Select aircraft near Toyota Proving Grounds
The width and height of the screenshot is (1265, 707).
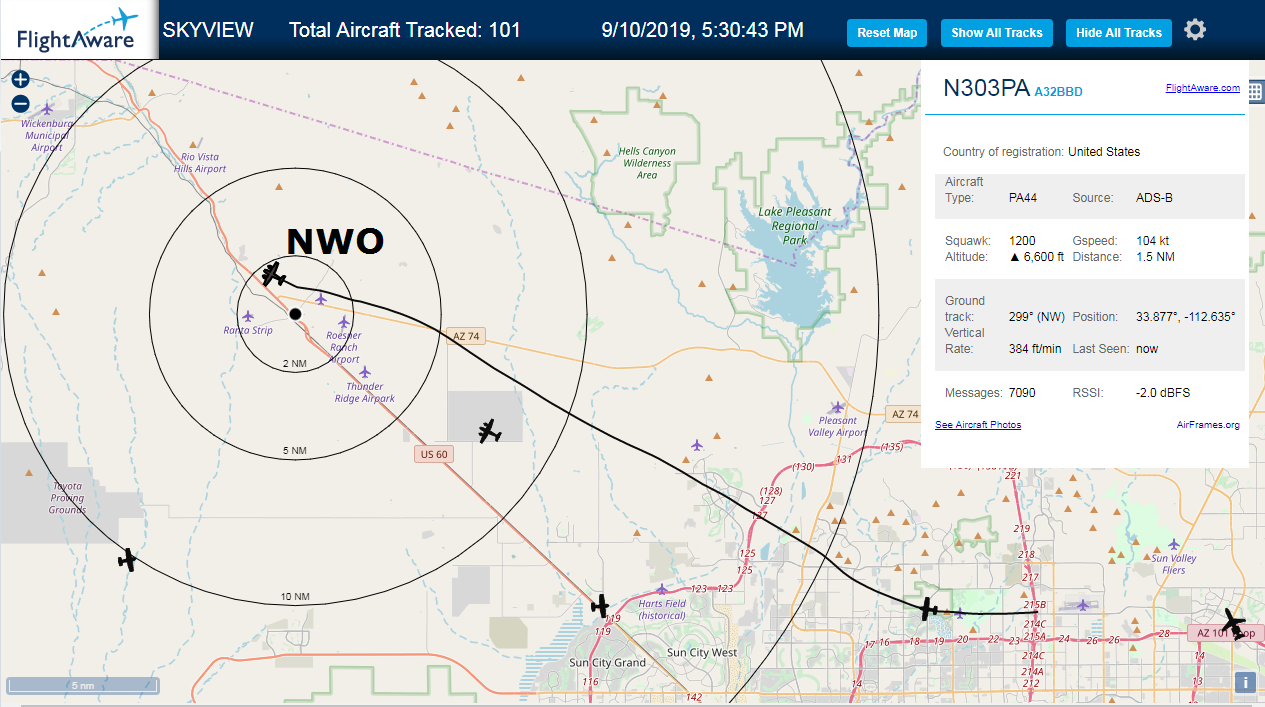[x=126, y=559]
